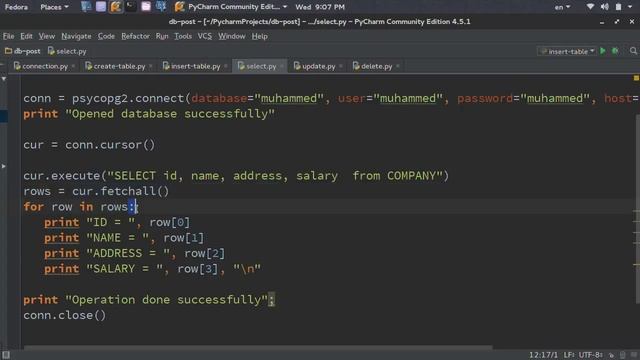
Task: Open the Refactor menu
Action: 135,36
